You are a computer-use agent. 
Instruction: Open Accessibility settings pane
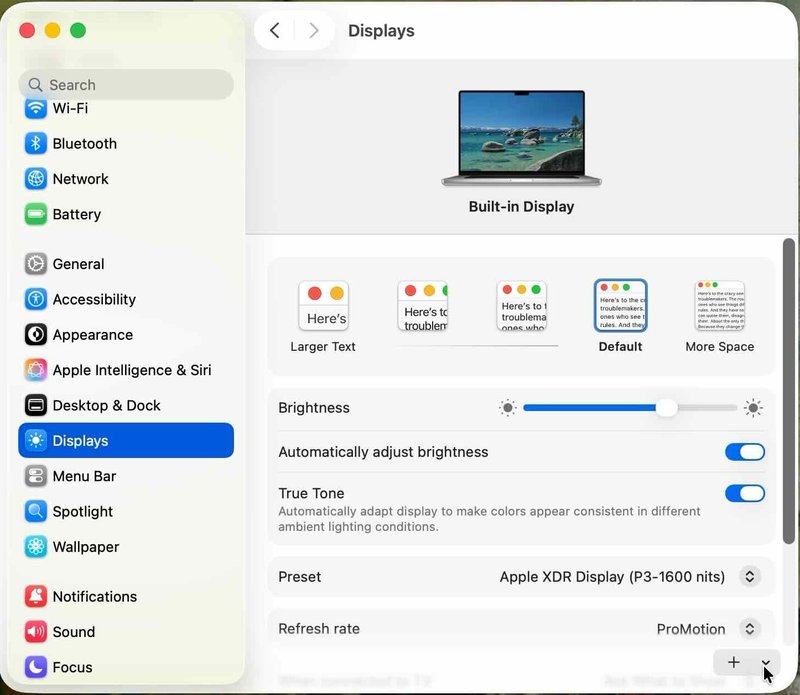(x=126, y=299)
